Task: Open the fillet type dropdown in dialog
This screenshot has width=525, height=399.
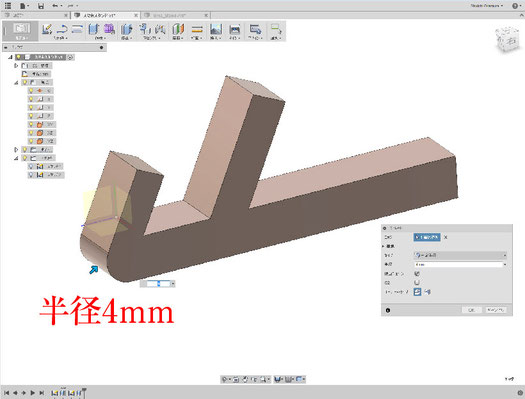Action: click(x=460, y=255)
